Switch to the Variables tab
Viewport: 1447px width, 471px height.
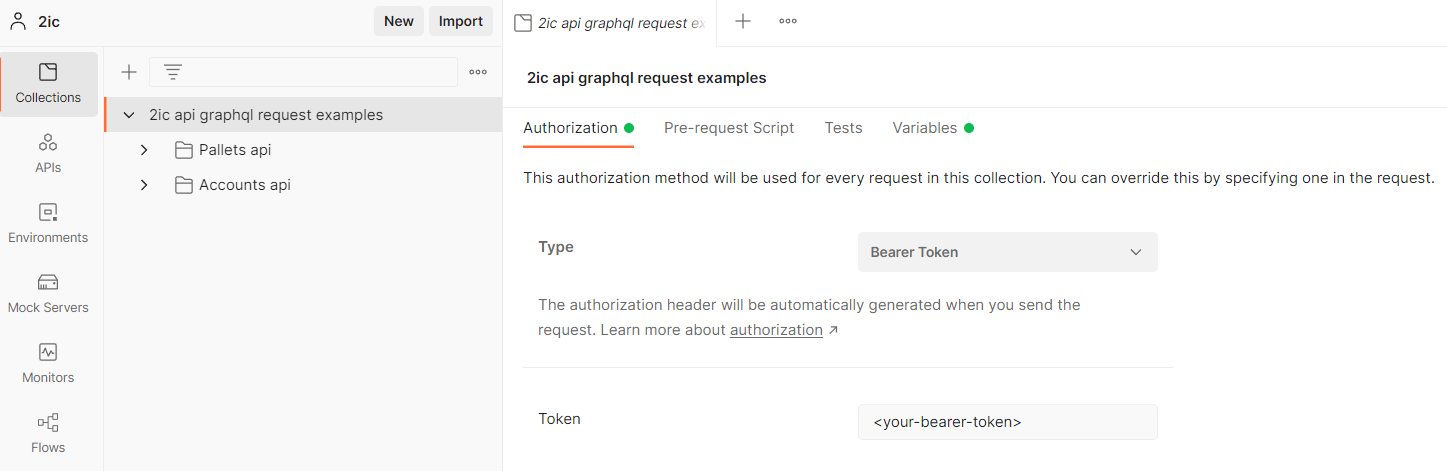pyautogui.click(x=925, y=128)
